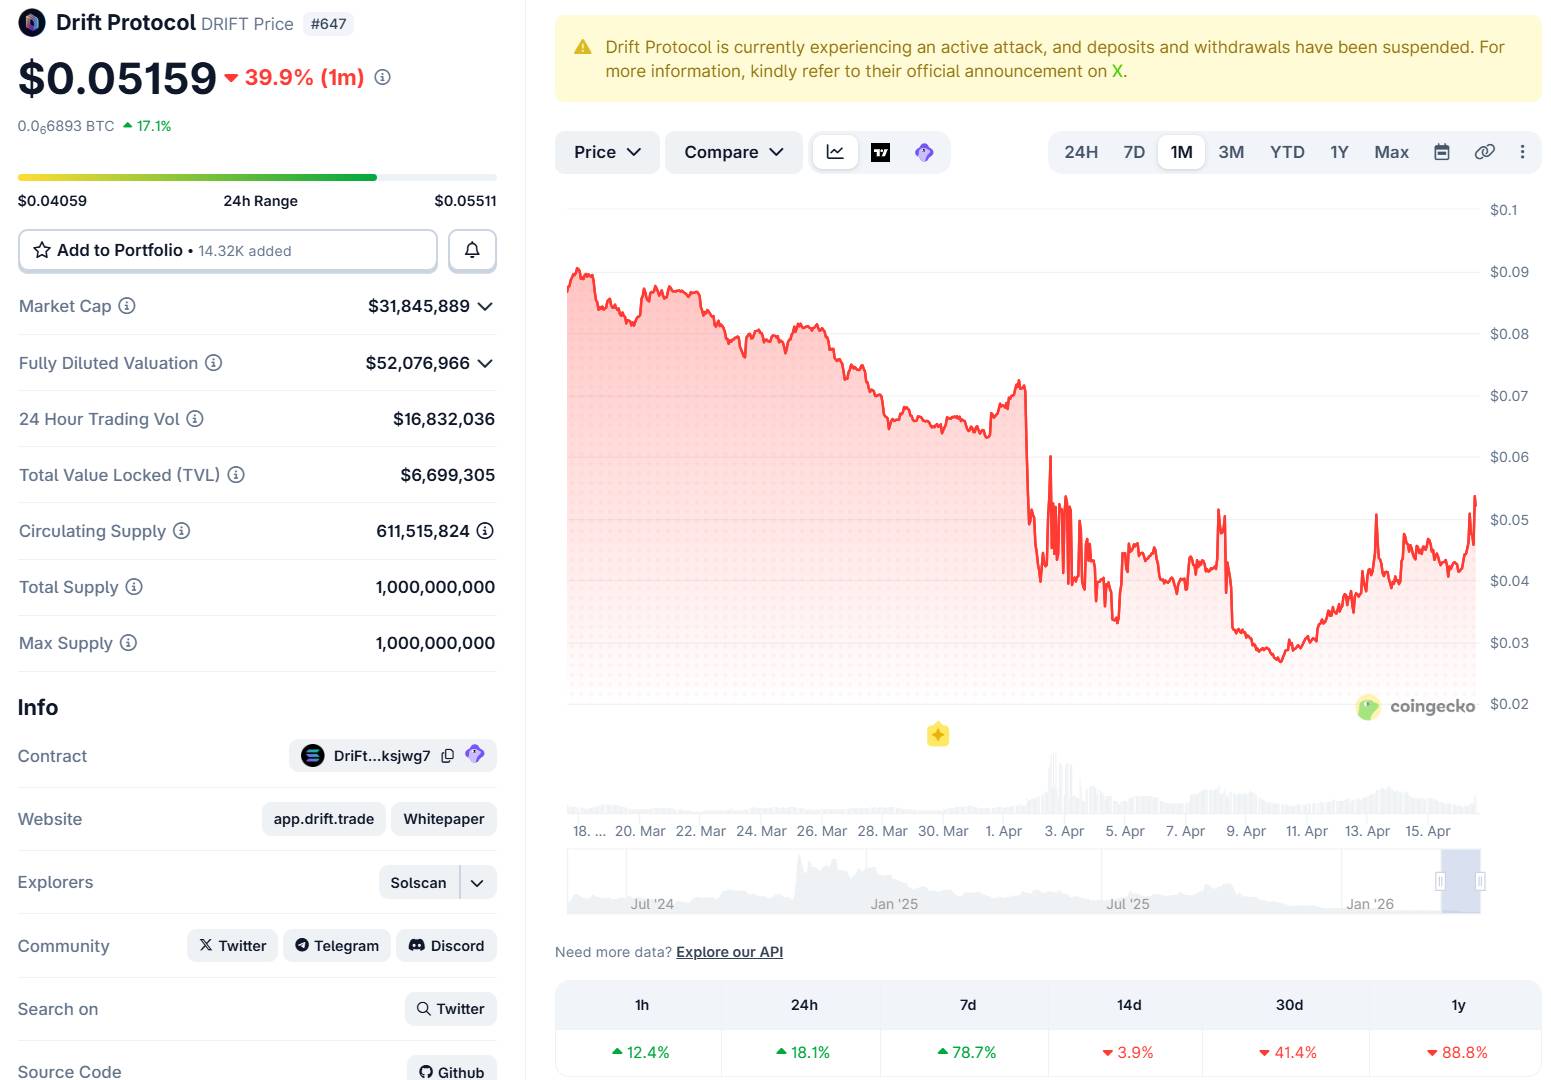Star Drift Protocol to favorite it
Image resolution: width=1551 pixels, height=1080 pixels.
[41, 250]
